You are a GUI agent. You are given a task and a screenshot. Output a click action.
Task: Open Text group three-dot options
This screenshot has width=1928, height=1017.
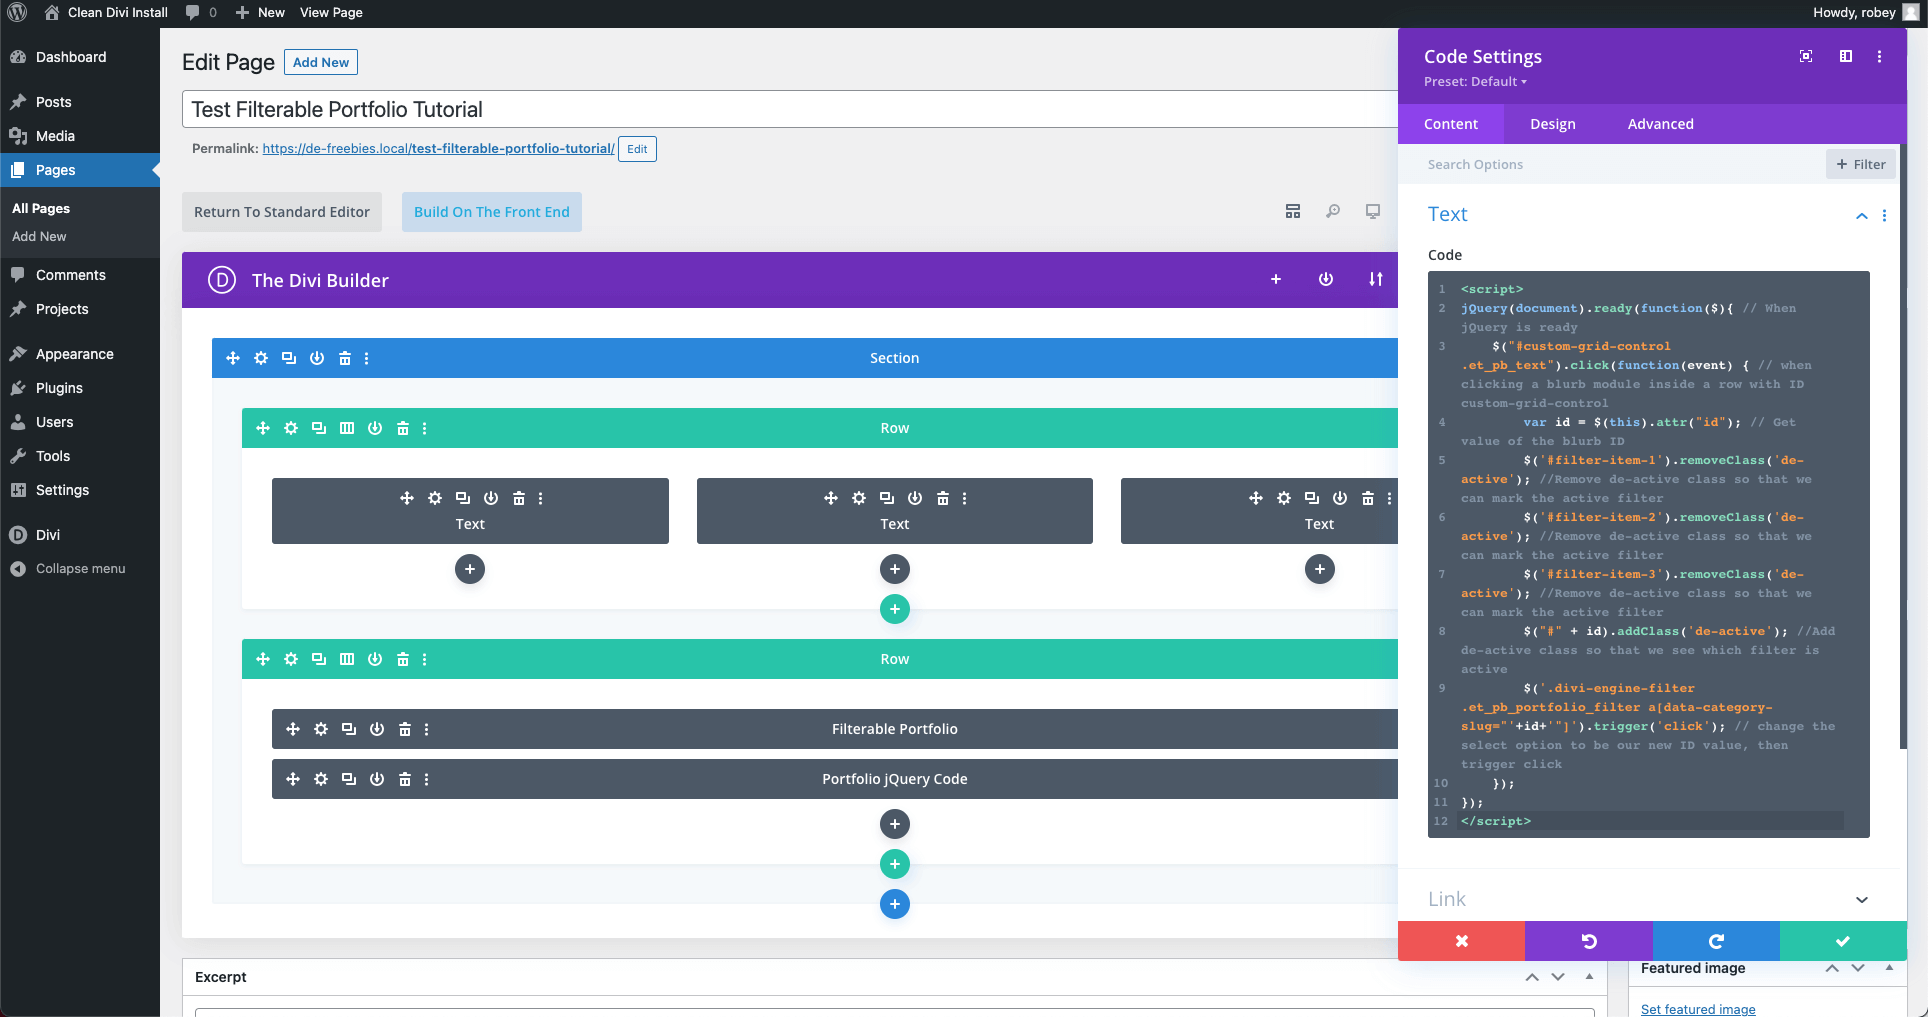(x=1885, y=216)
